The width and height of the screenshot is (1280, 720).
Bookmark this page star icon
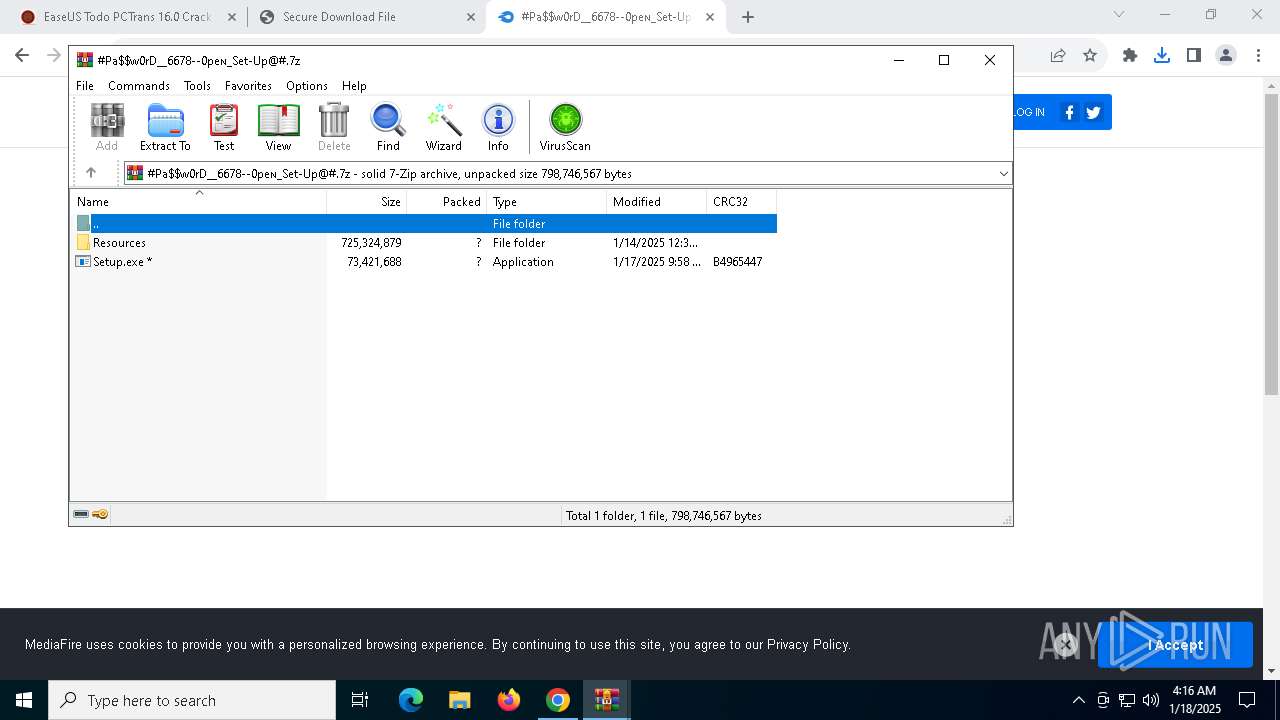point(1090,55)
